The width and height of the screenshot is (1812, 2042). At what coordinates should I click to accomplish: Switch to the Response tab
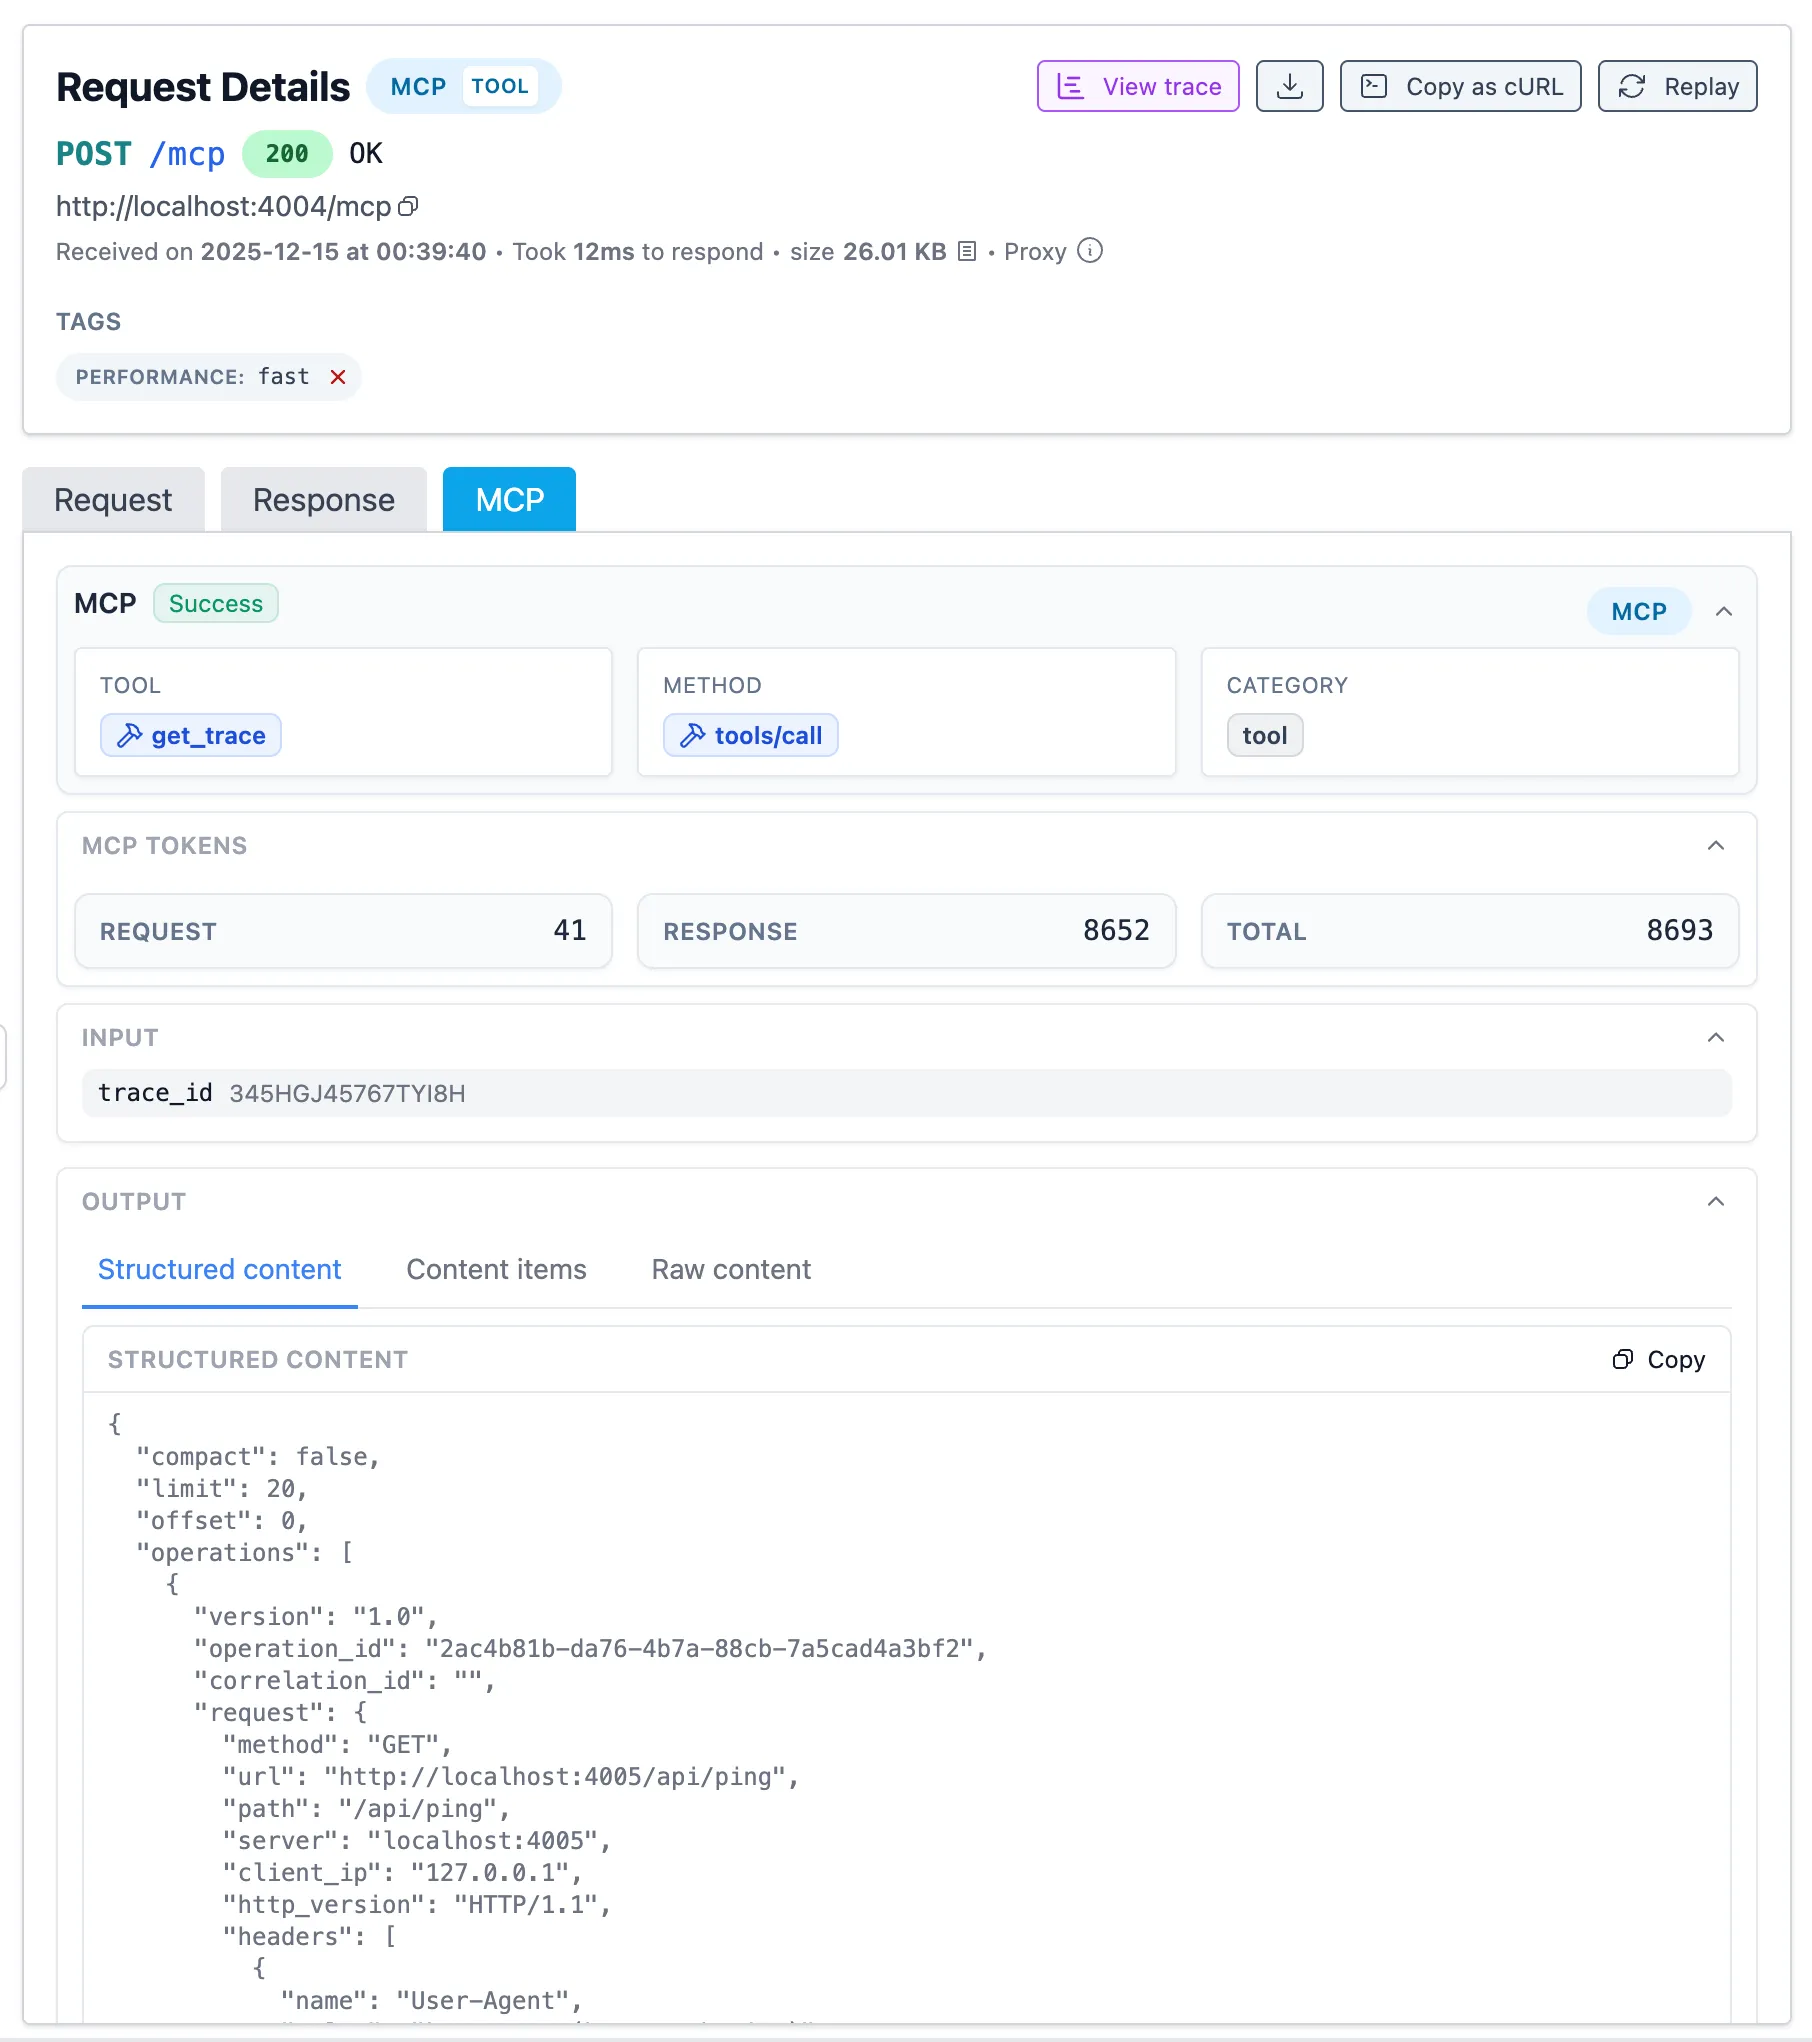(323, 499)
